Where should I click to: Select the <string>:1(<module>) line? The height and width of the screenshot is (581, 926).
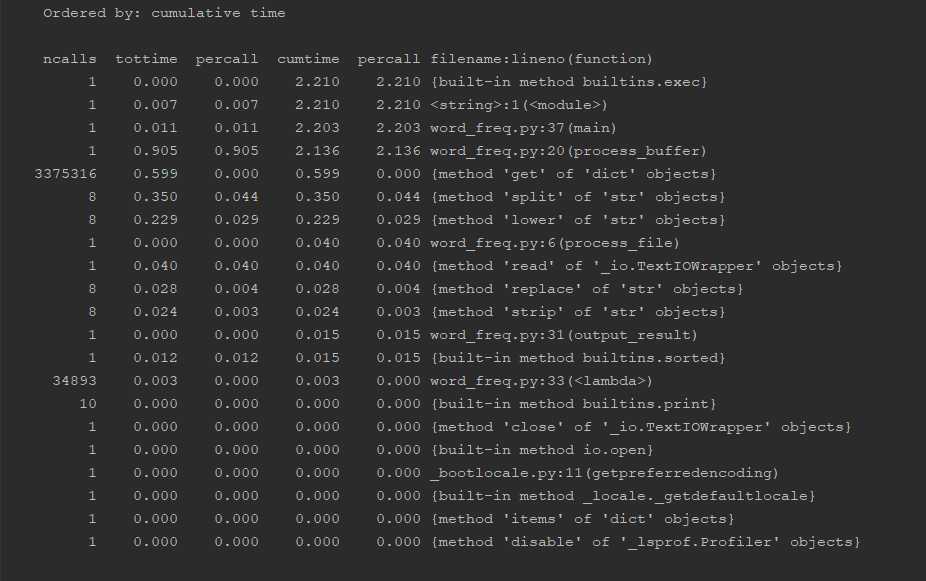coord(519,105)
